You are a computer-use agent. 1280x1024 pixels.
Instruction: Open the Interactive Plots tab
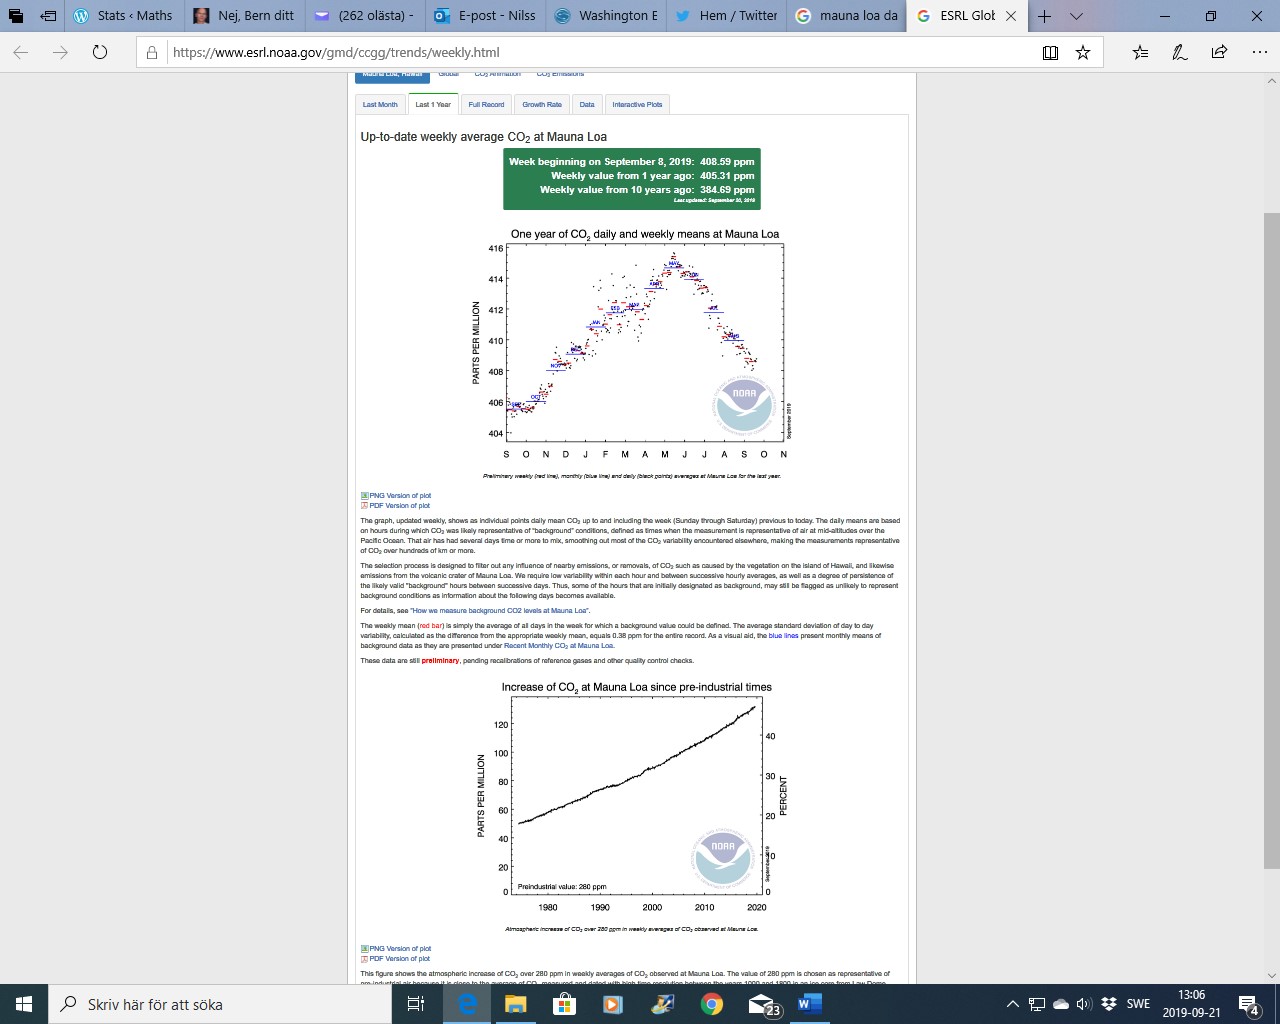637,105
